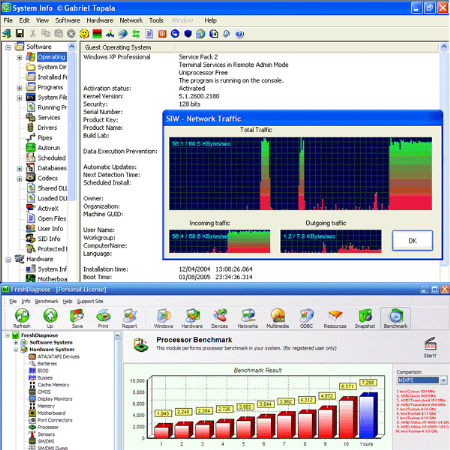450x450 pixels.
Task: Click the Guest Operating System column header
Action: (x=128, y=47)
